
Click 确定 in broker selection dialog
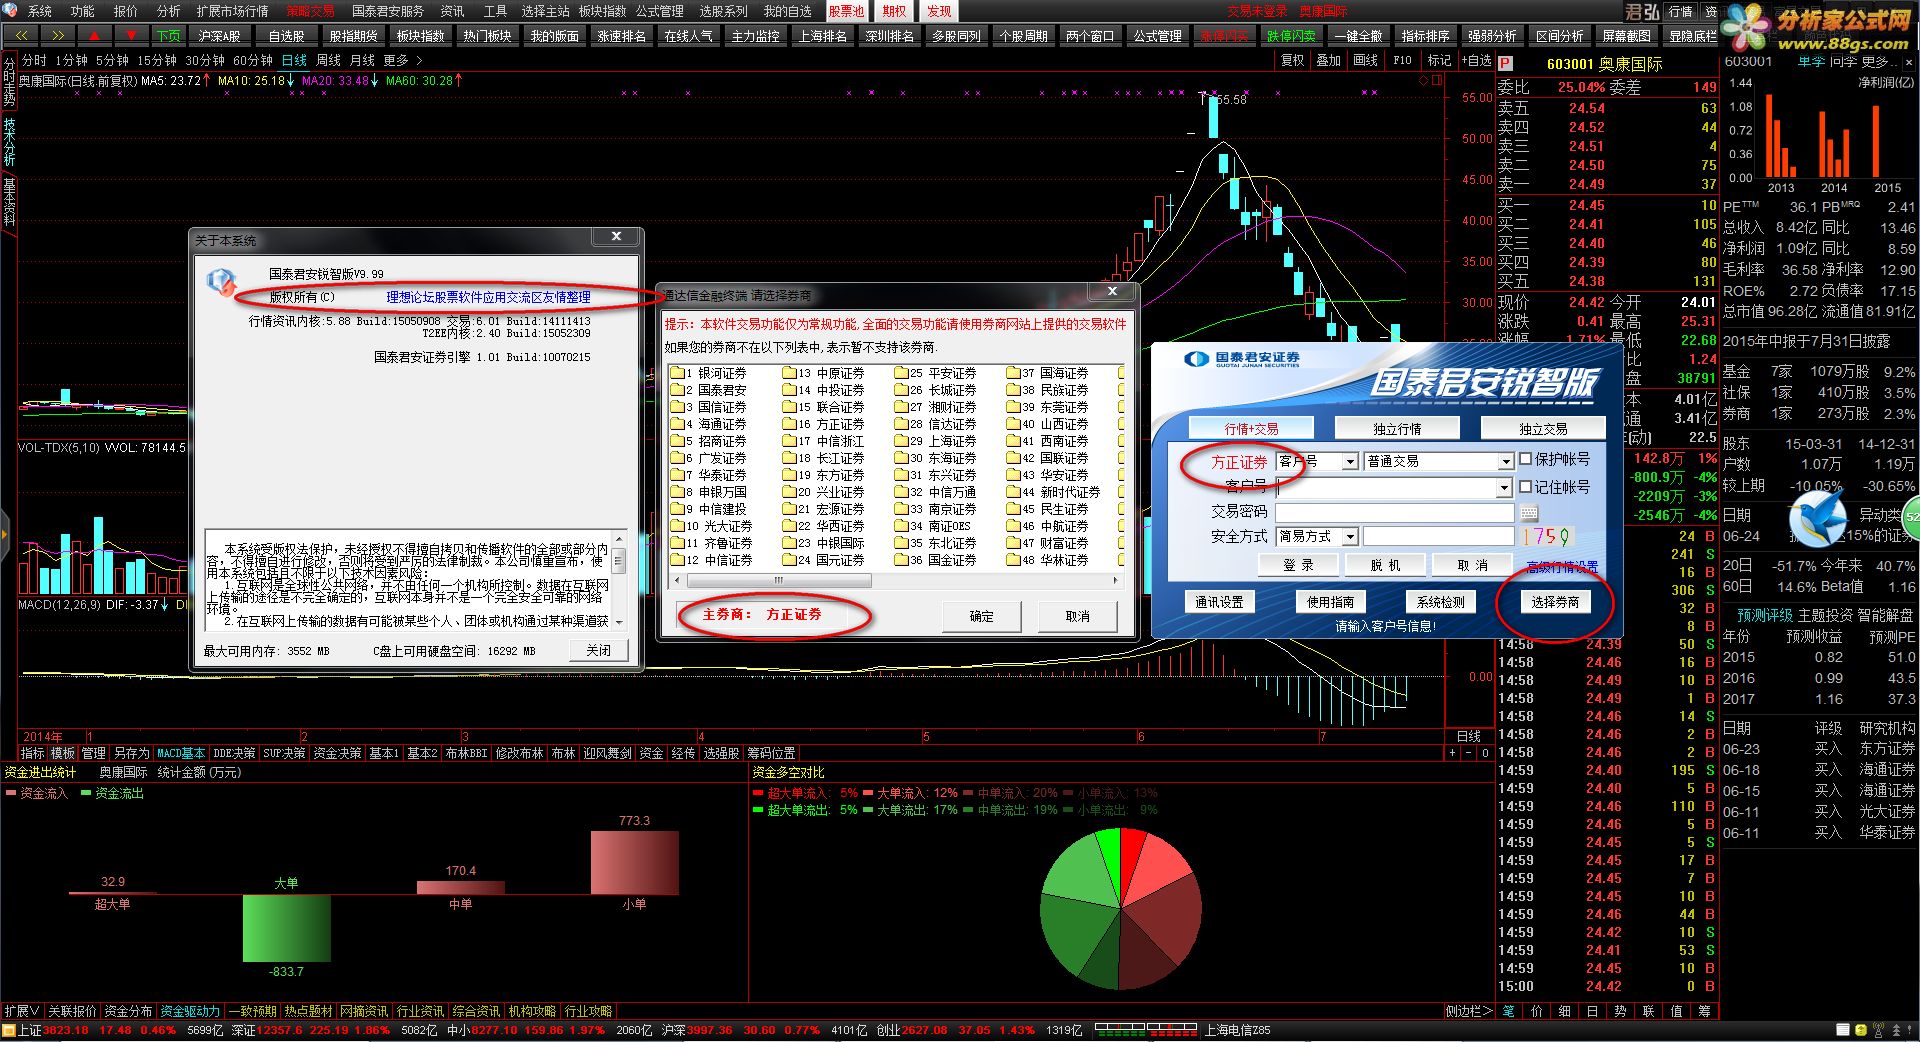pyautogui.click(x=981, y=616)
